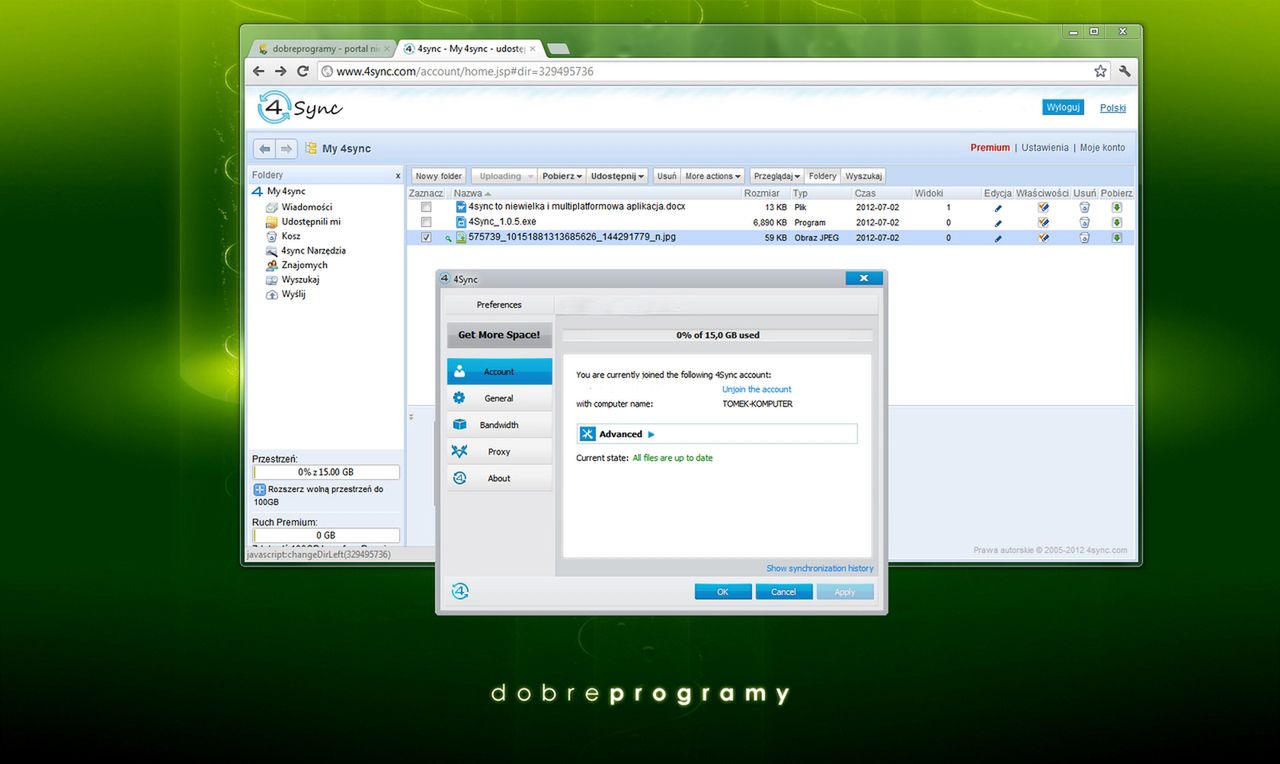Click edit pencil for the .jpg file

click(x=997, y=238)
